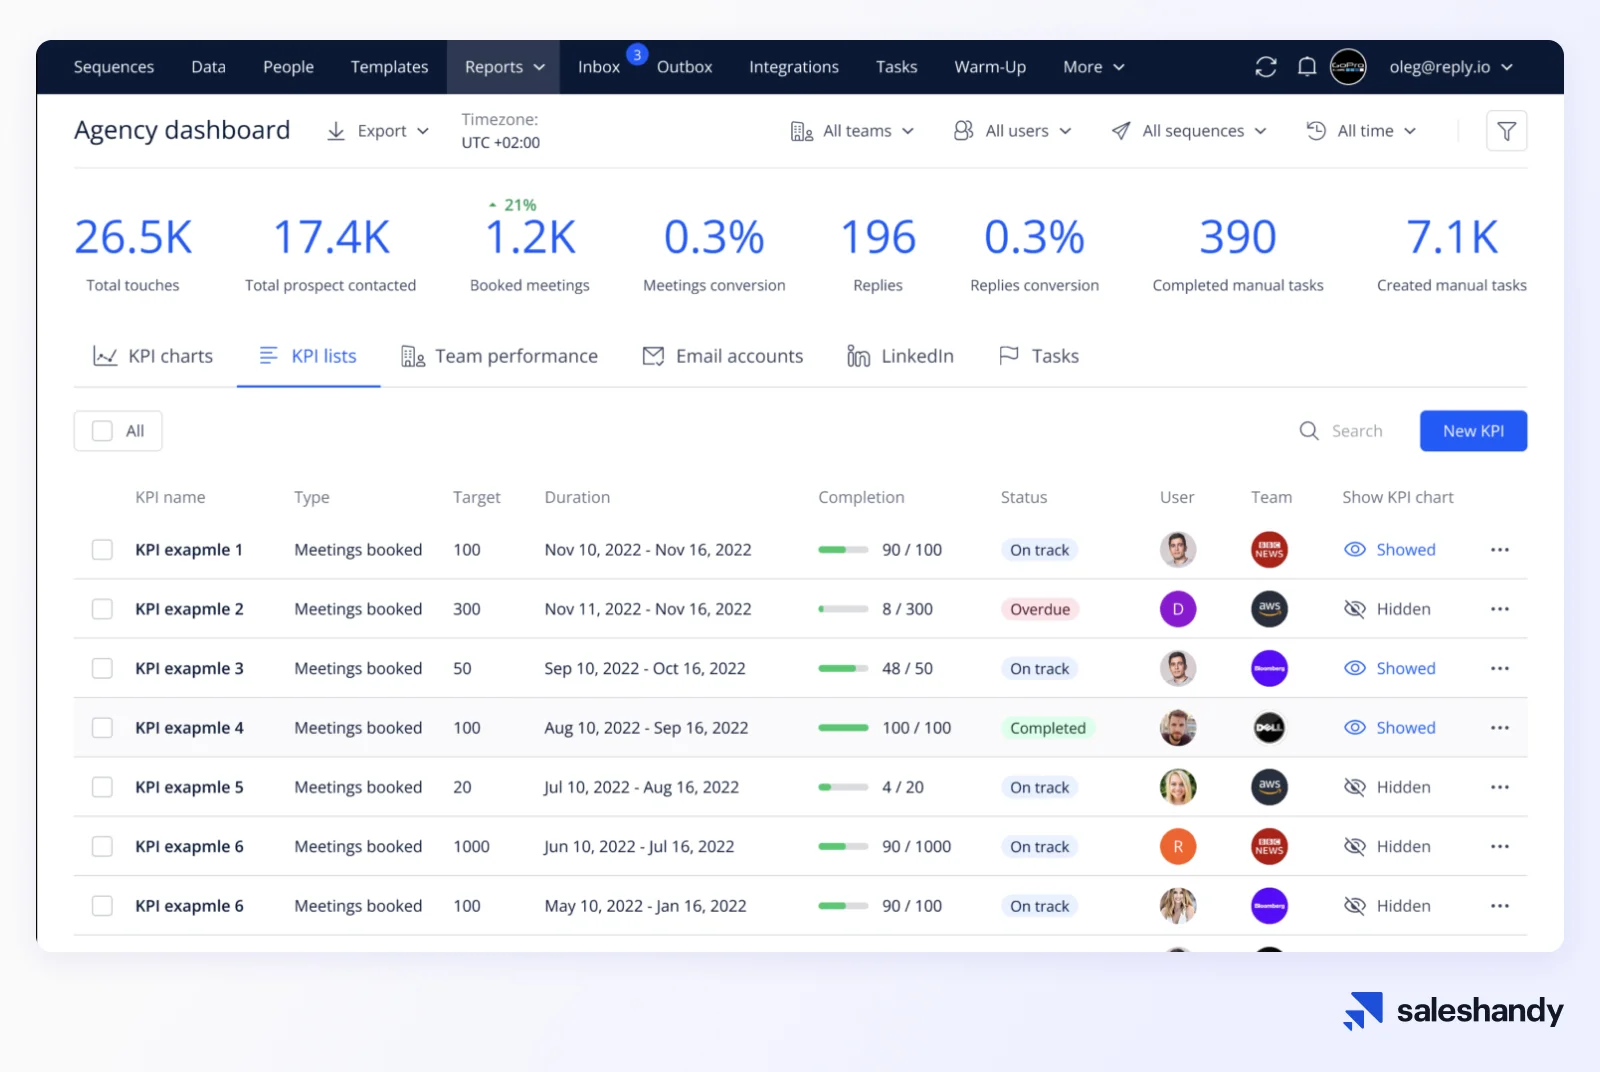This screenshot has width=1600, height=1072.
Task: Click AWS team icon in KPI exapmle 2 row
Action: [x=1269, y=609]
